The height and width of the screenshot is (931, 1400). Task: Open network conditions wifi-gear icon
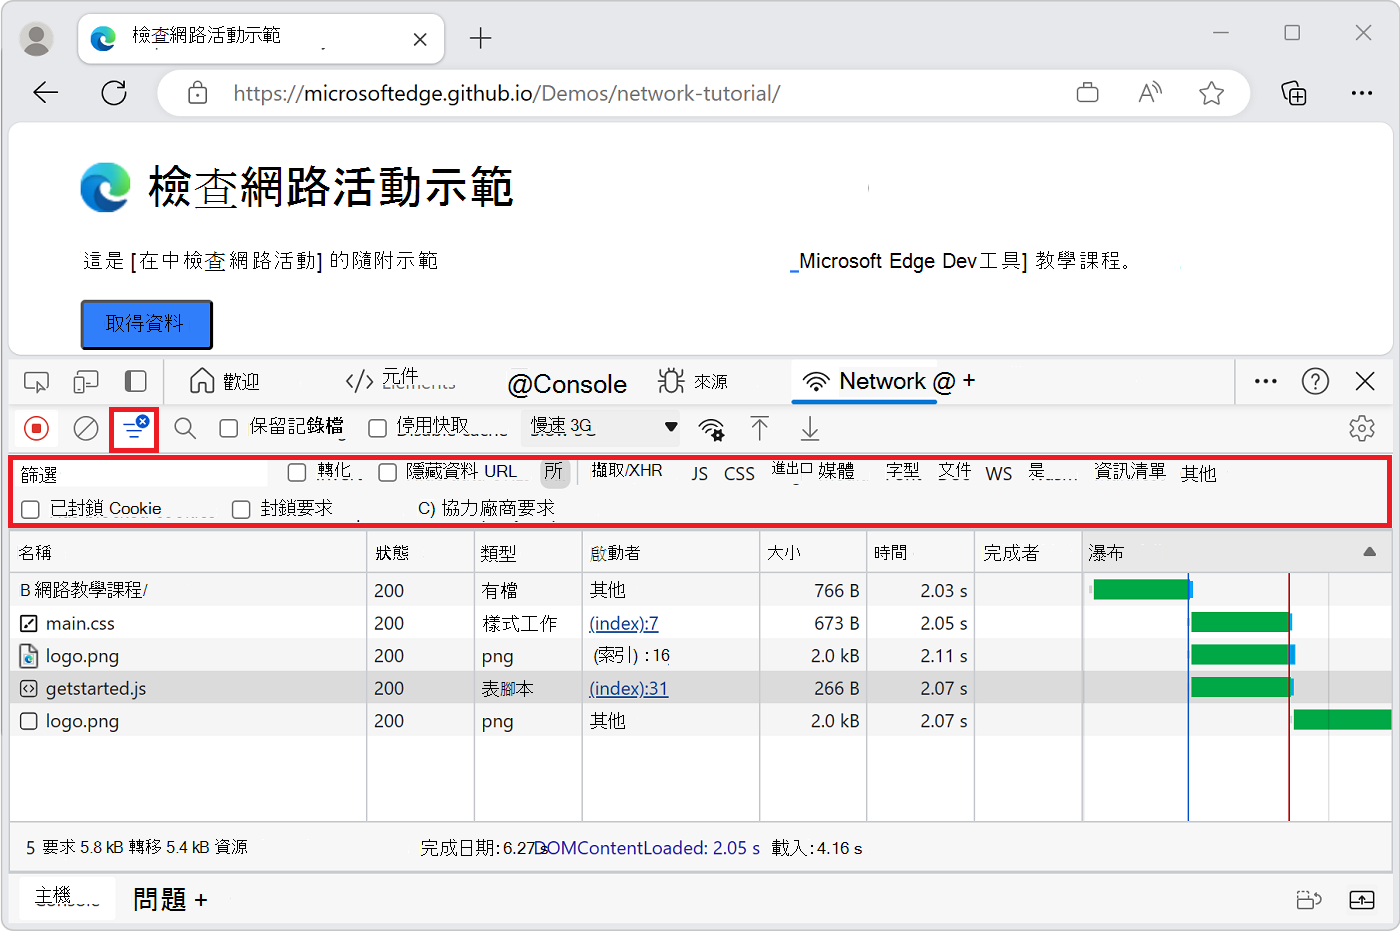tap(711, 429)
